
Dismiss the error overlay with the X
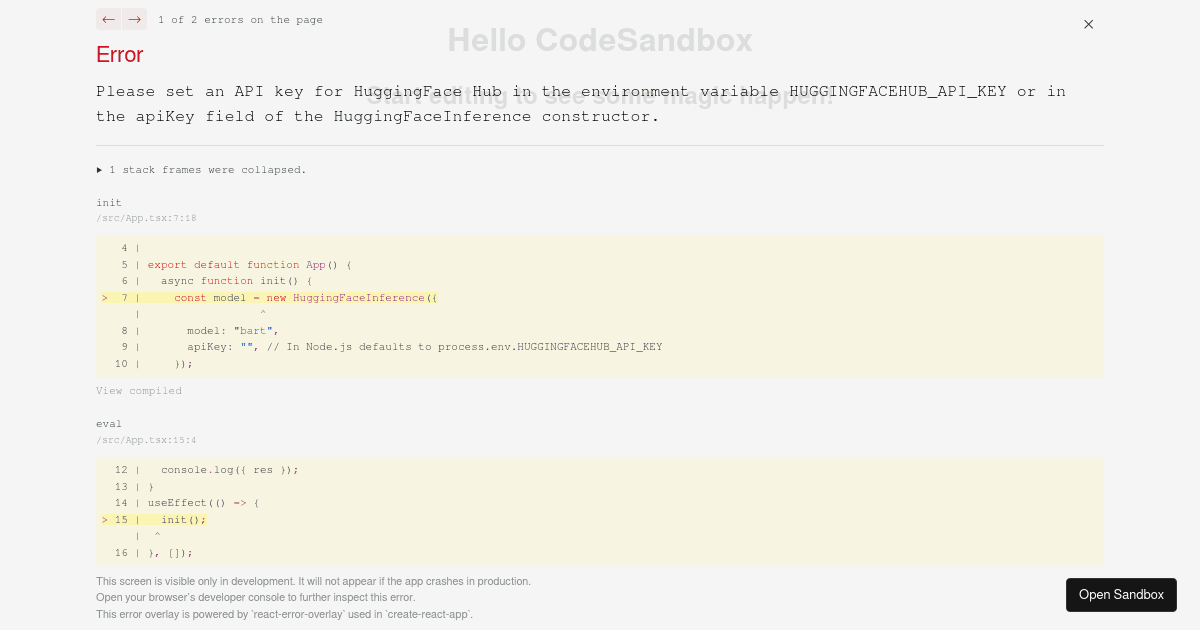click(x=1088, y=24)
